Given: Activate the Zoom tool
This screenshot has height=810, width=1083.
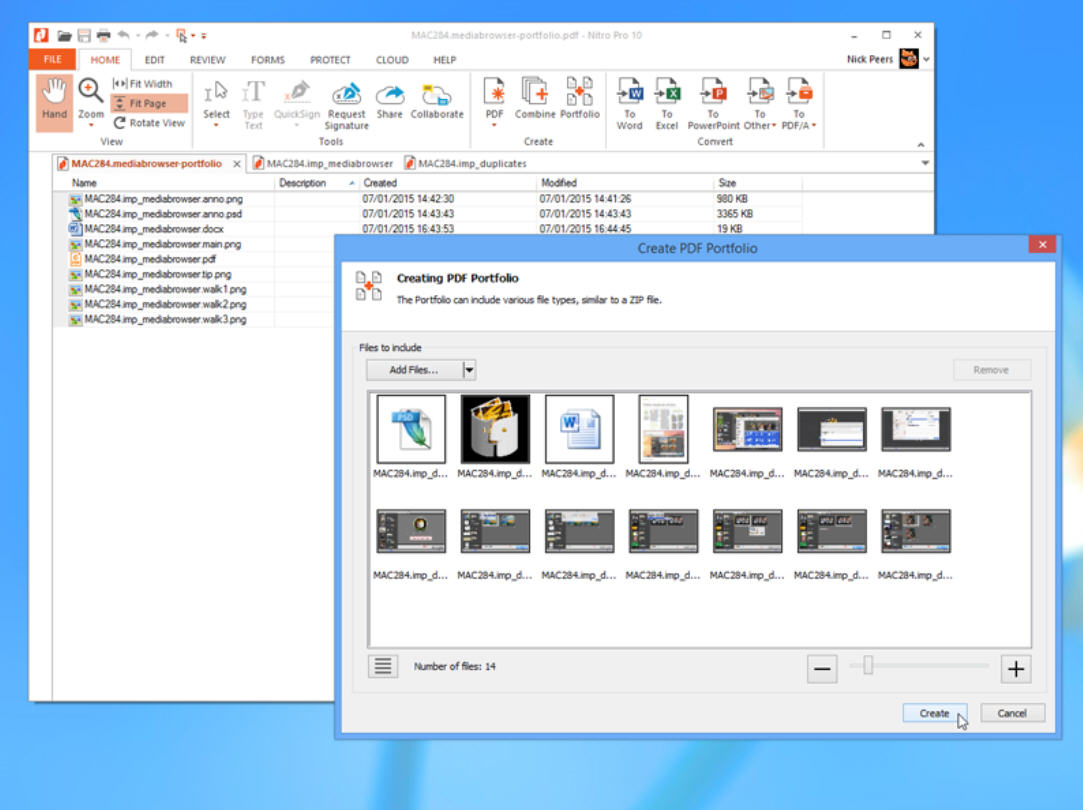Looking at the screenshot, I should point(91,100).
